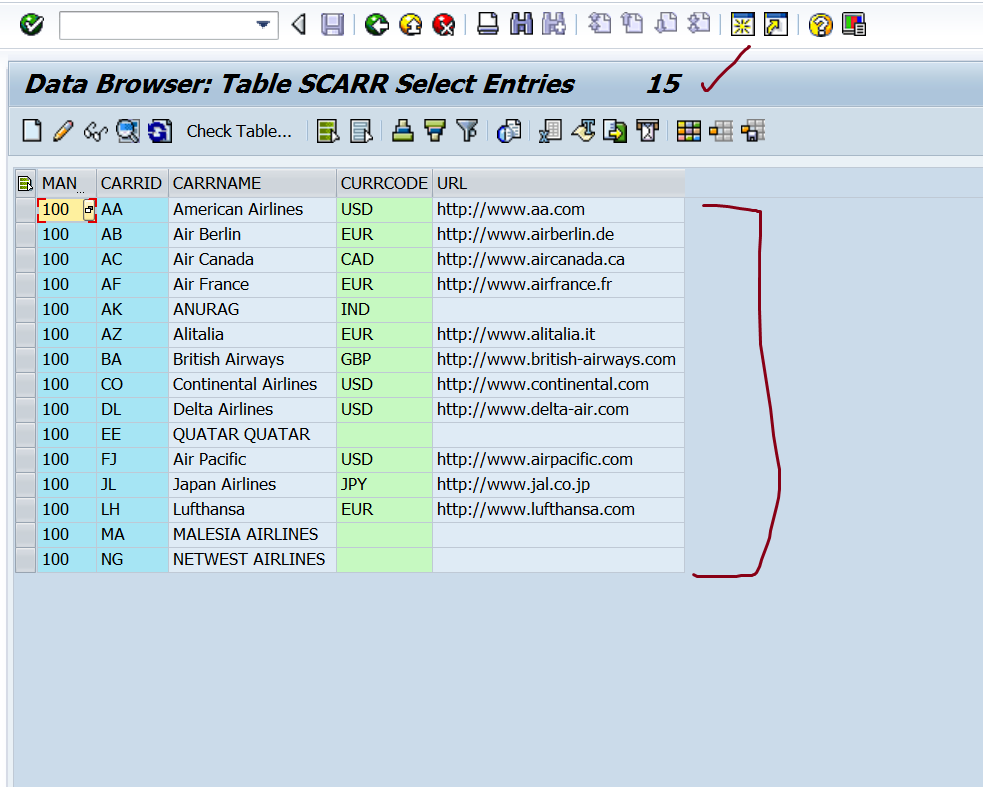Export the list using the spreadsheet icon

click(x=550, y=132)
